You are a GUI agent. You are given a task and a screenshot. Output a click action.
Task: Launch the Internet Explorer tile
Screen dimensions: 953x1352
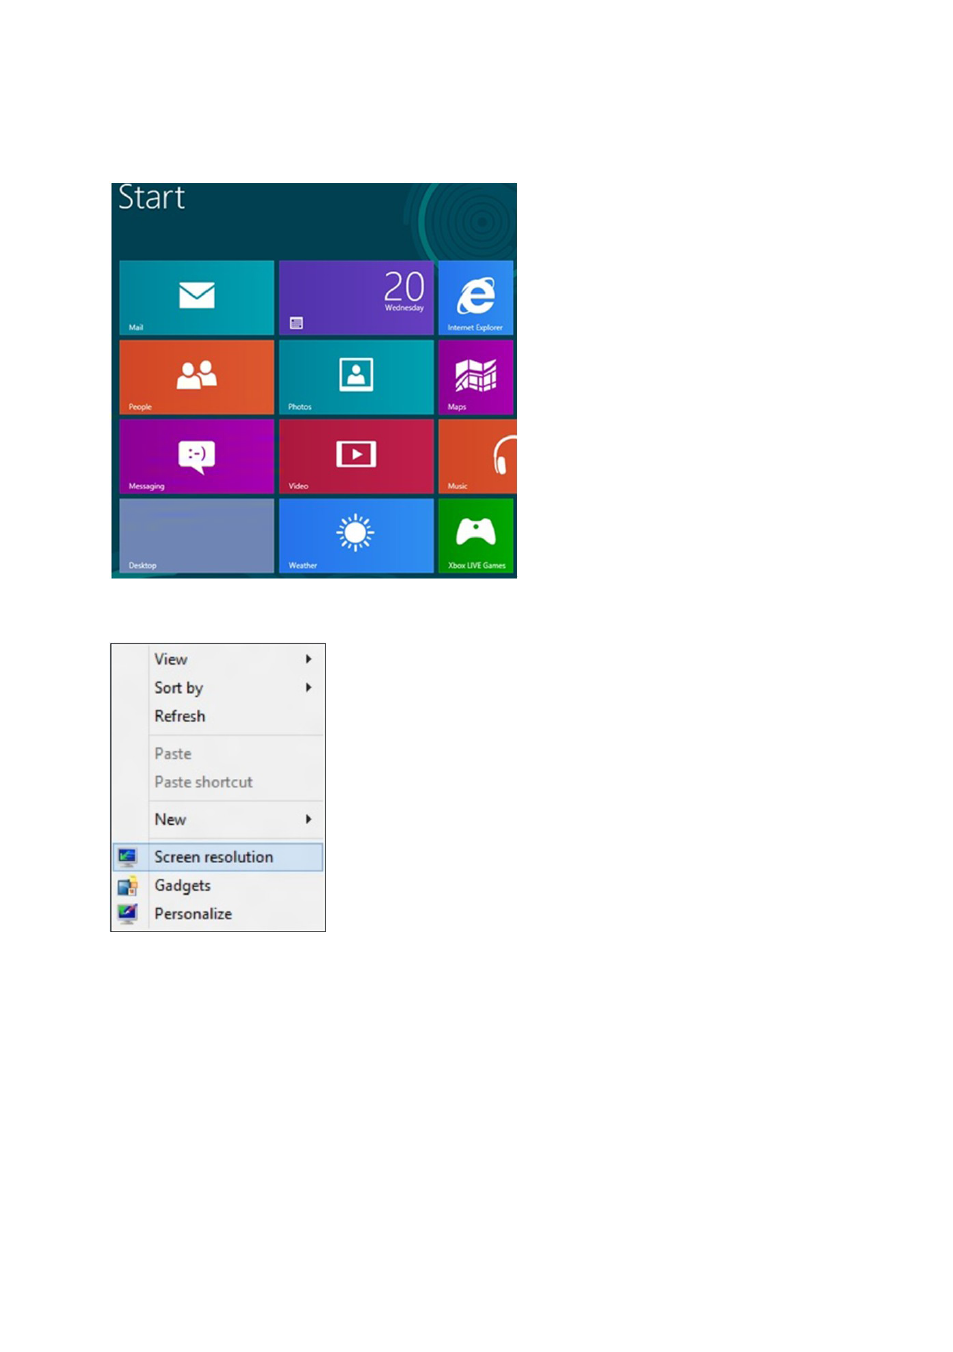click(x=476, y=297)
